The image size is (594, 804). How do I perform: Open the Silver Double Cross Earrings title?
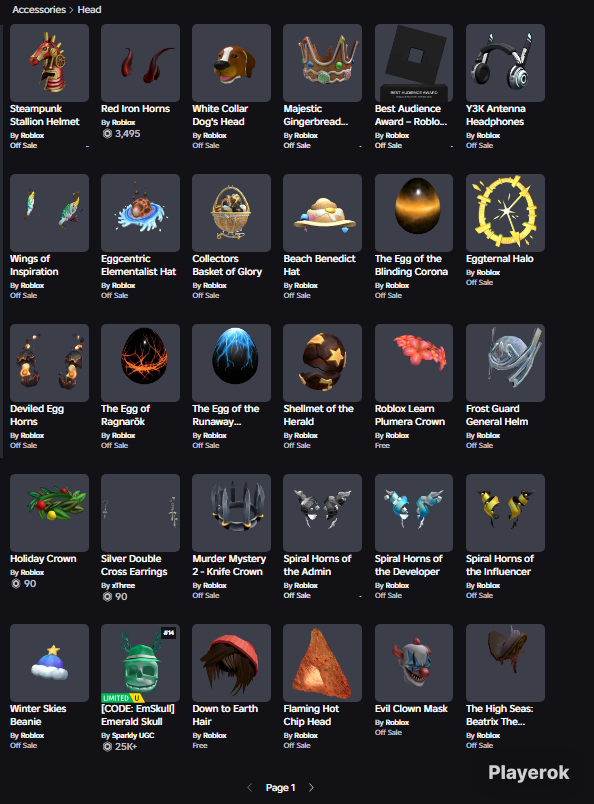[x=134, y=565]
